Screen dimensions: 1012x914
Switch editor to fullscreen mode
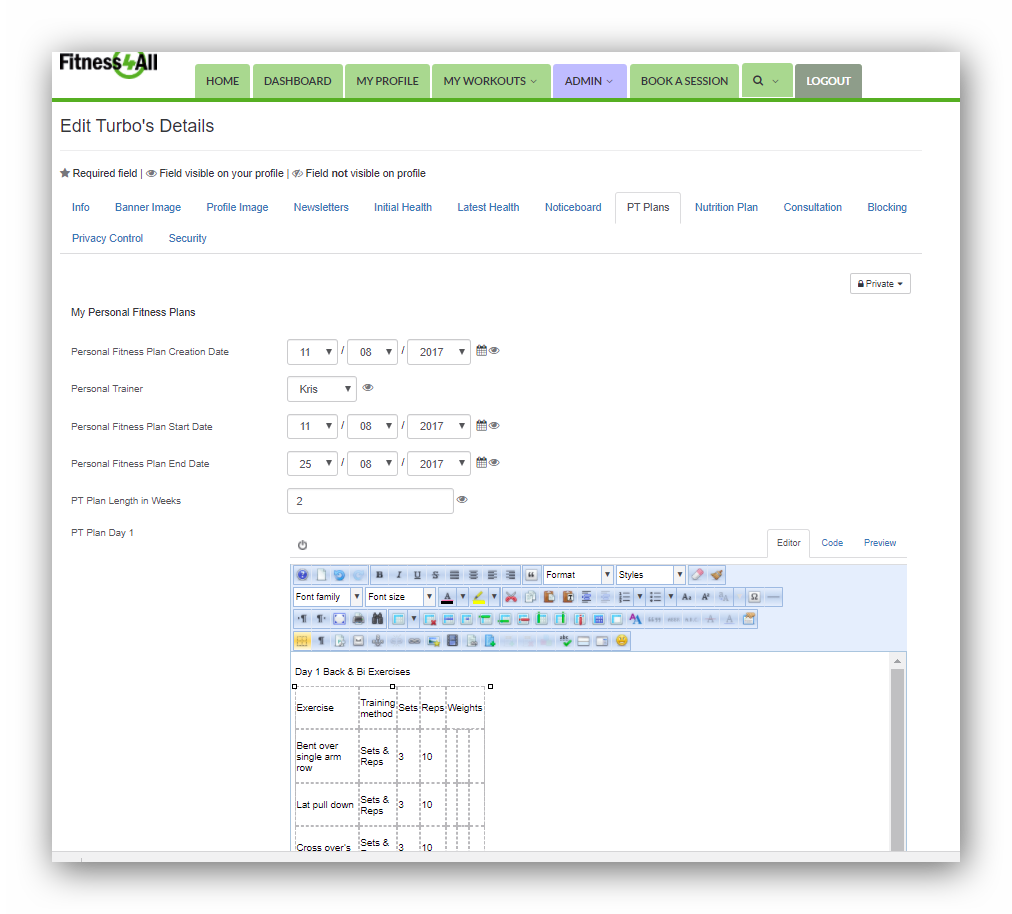pos(339,619)
